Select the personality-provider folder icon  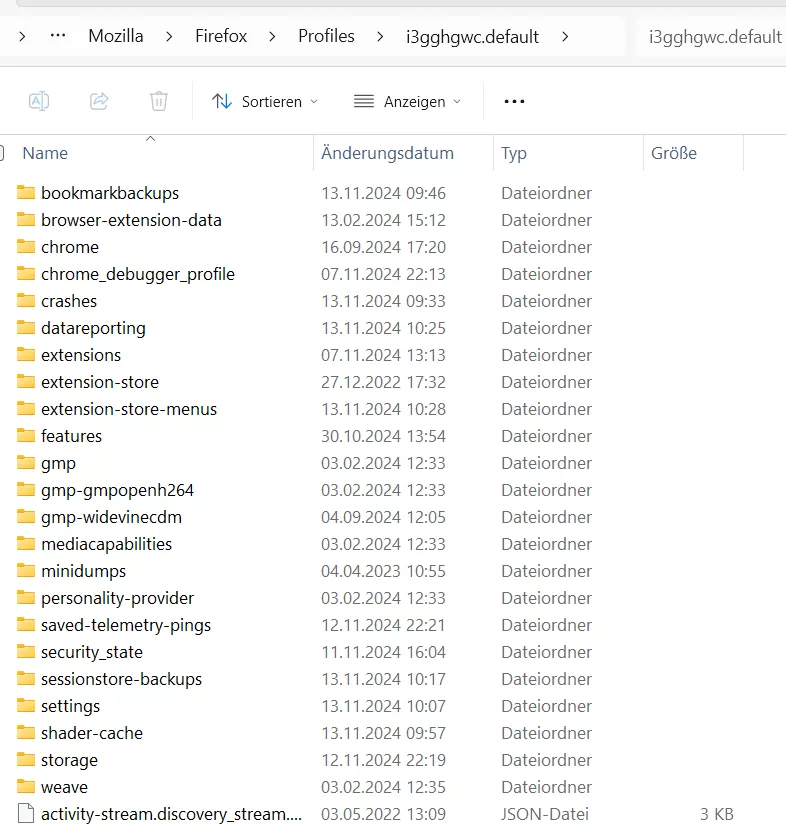26,597
